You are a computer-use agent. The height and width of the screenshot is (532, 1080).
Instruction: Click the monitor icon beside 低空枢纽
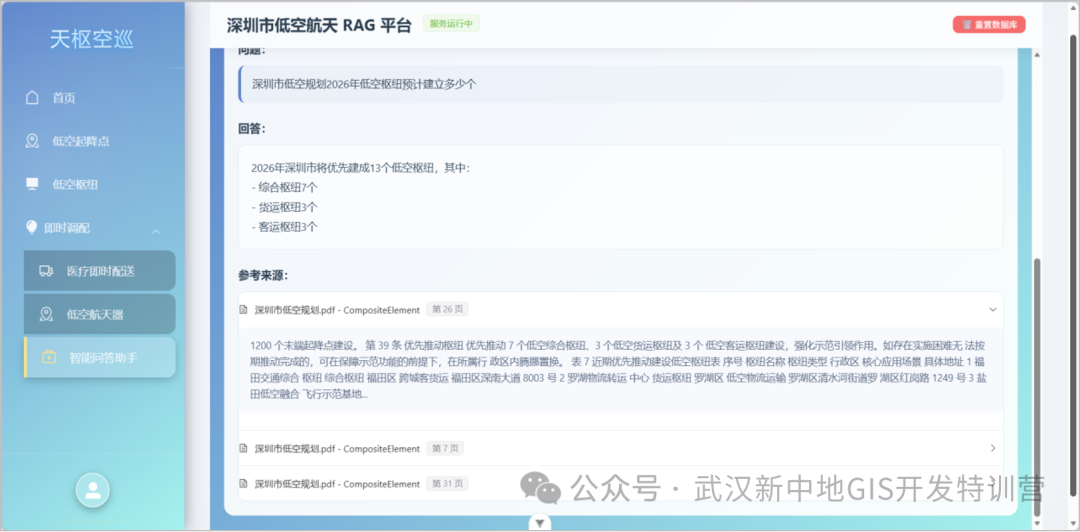(x=32, y=184)
